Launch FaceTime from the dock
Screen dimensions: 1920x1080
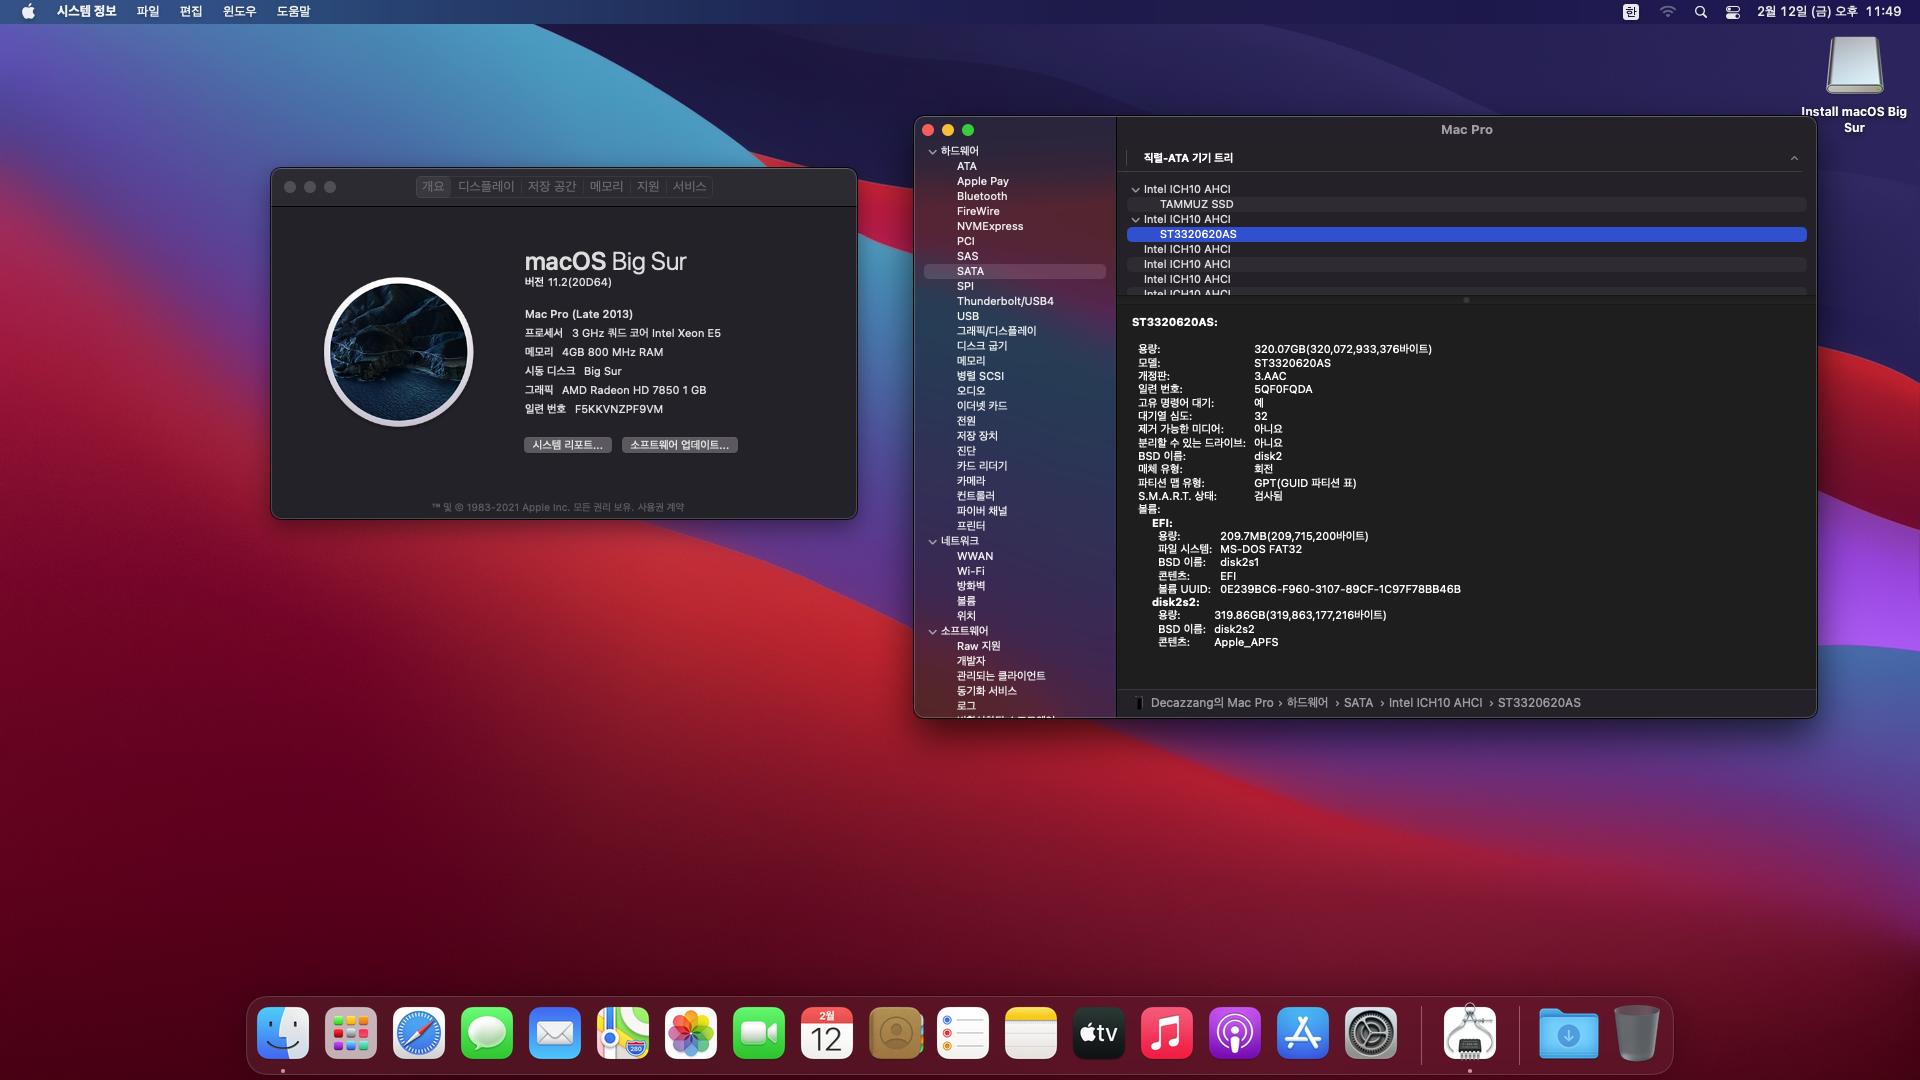(x=759, y=1033)
